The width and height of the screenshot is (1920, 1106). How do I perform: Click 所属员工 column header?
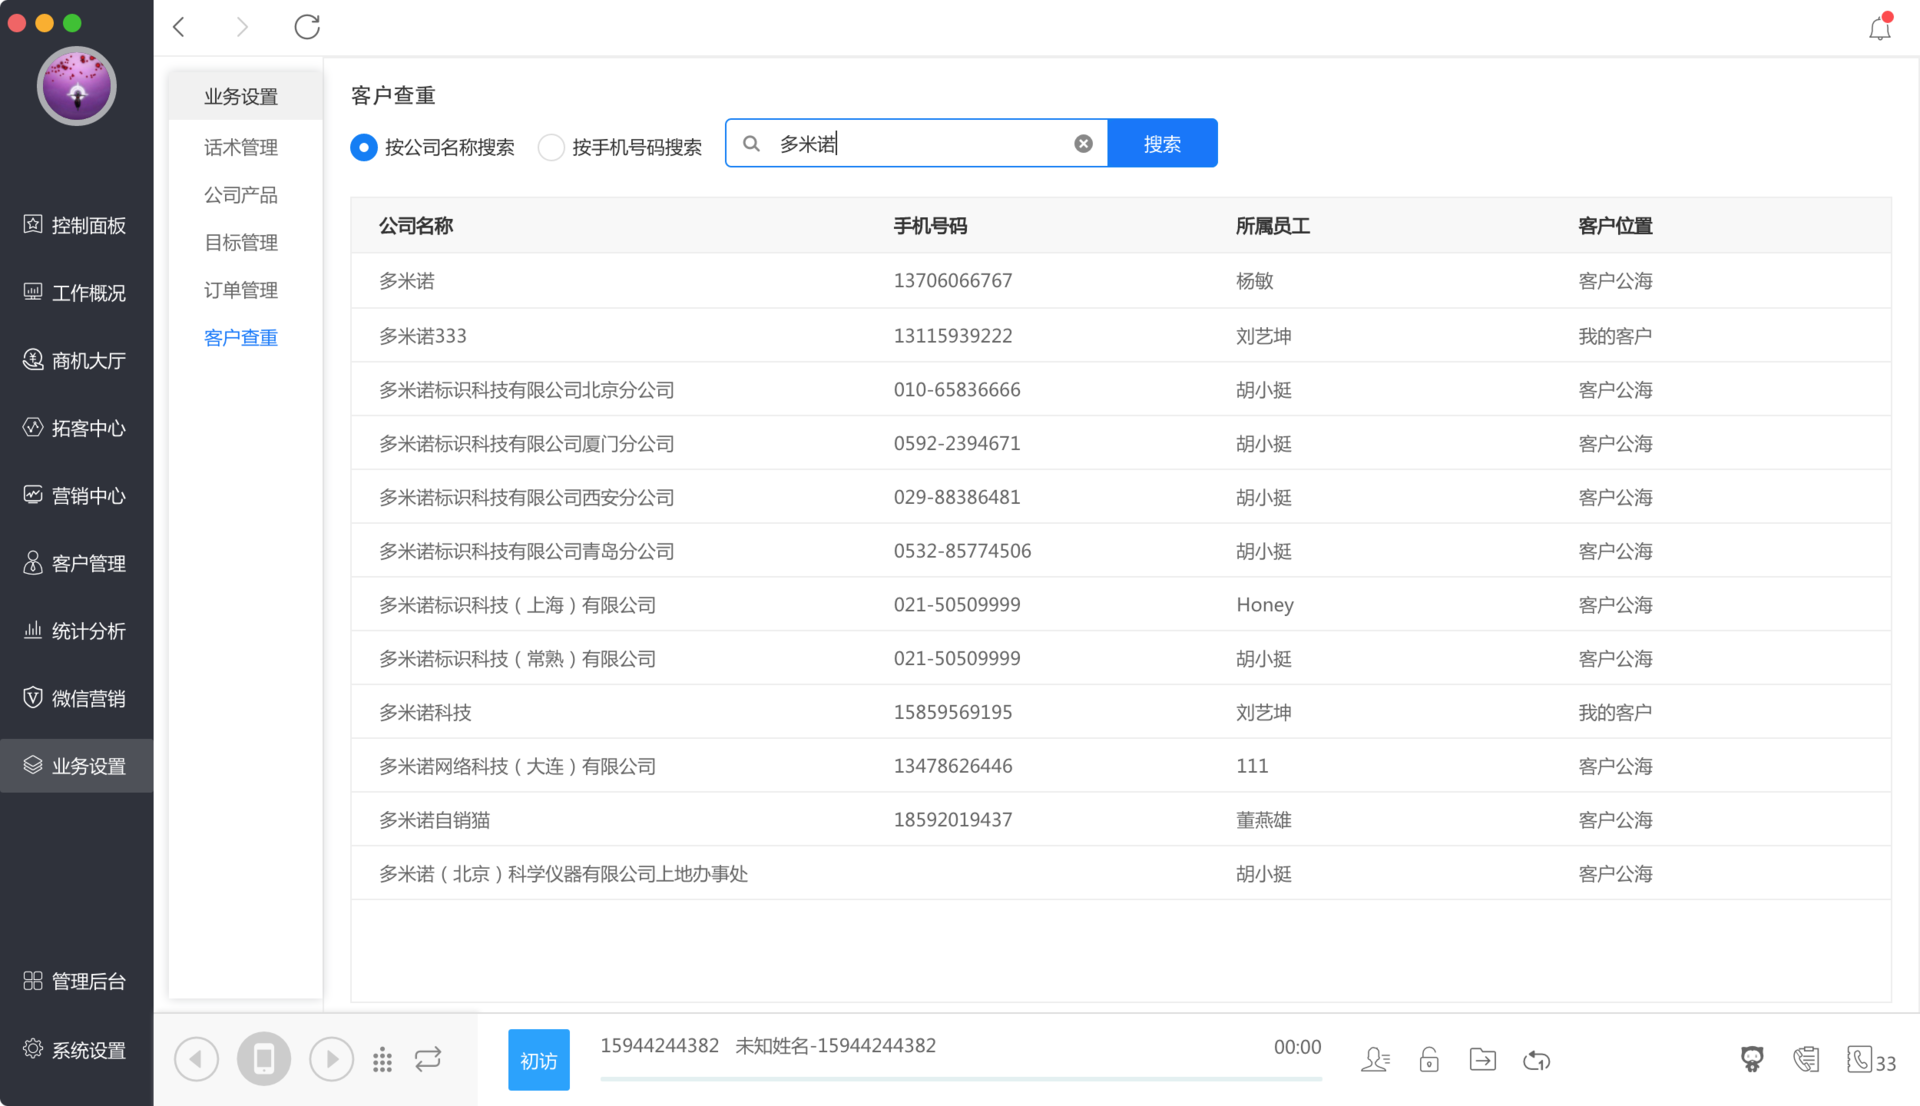[1273, 226]
